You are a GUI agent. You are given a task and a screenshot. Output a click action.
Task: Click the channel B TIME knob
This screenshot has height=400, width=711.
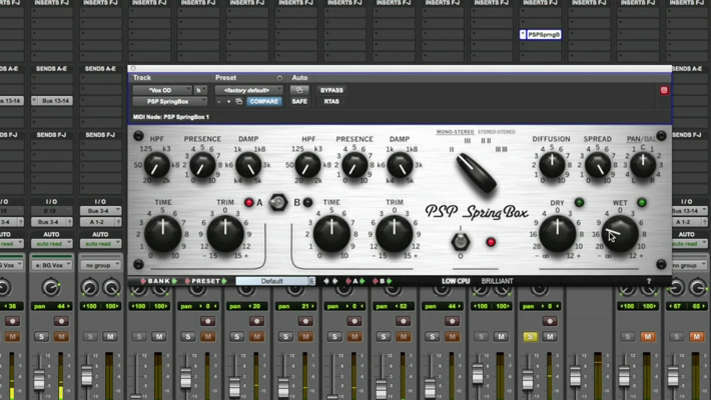coord(331,234)
